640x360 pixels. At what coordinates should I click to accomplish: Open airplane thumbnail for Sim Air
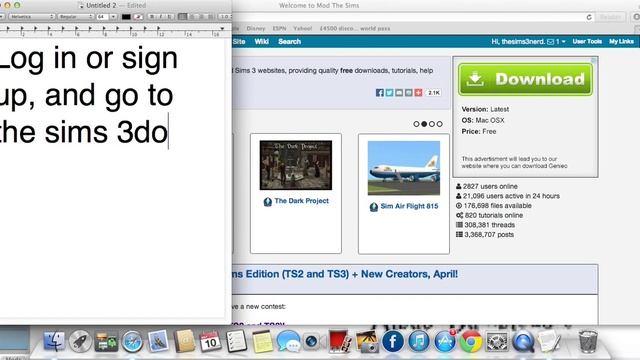click(404, 168)
